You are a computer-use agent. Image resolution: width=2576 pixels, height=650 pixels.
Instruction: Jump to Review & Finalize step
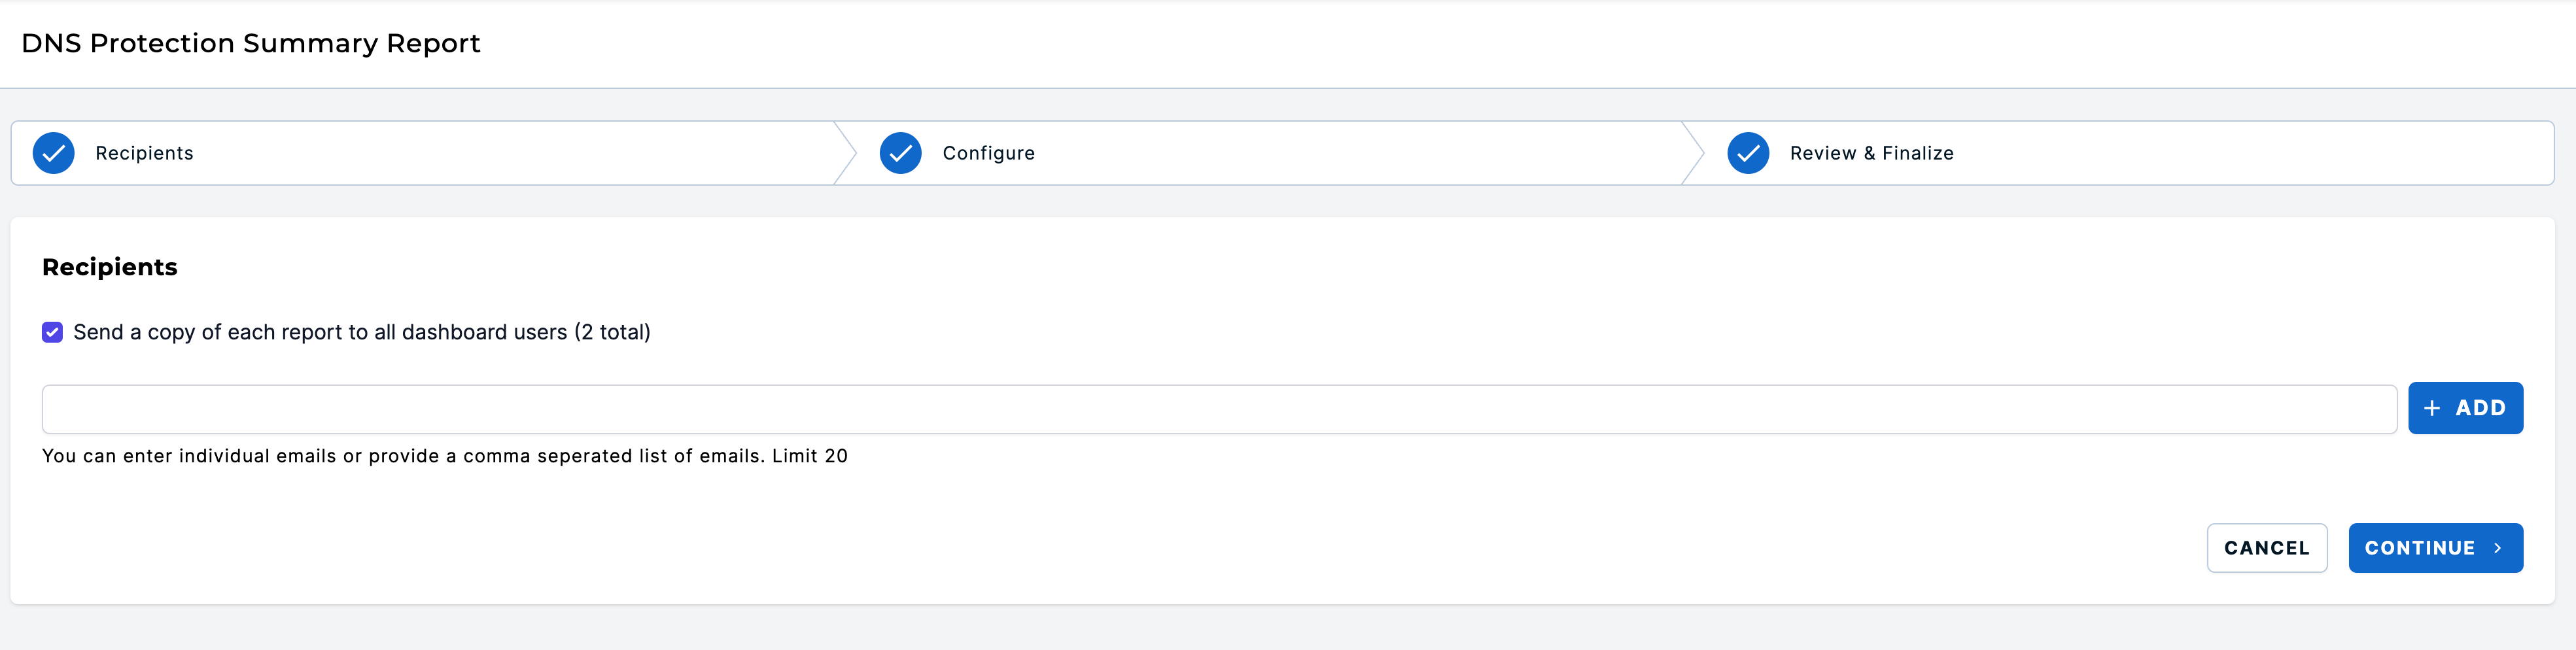[1871, 153]
